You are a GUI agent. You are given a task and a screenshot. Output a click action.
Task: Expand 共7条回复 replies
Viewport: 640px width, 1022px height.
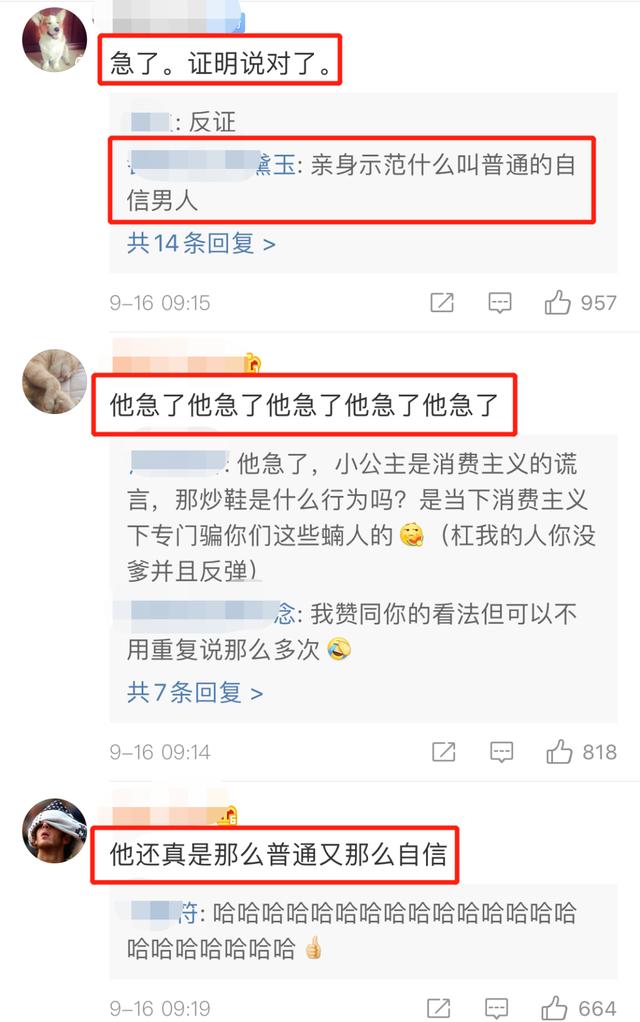pyautogui.click(x=195, y=692)
